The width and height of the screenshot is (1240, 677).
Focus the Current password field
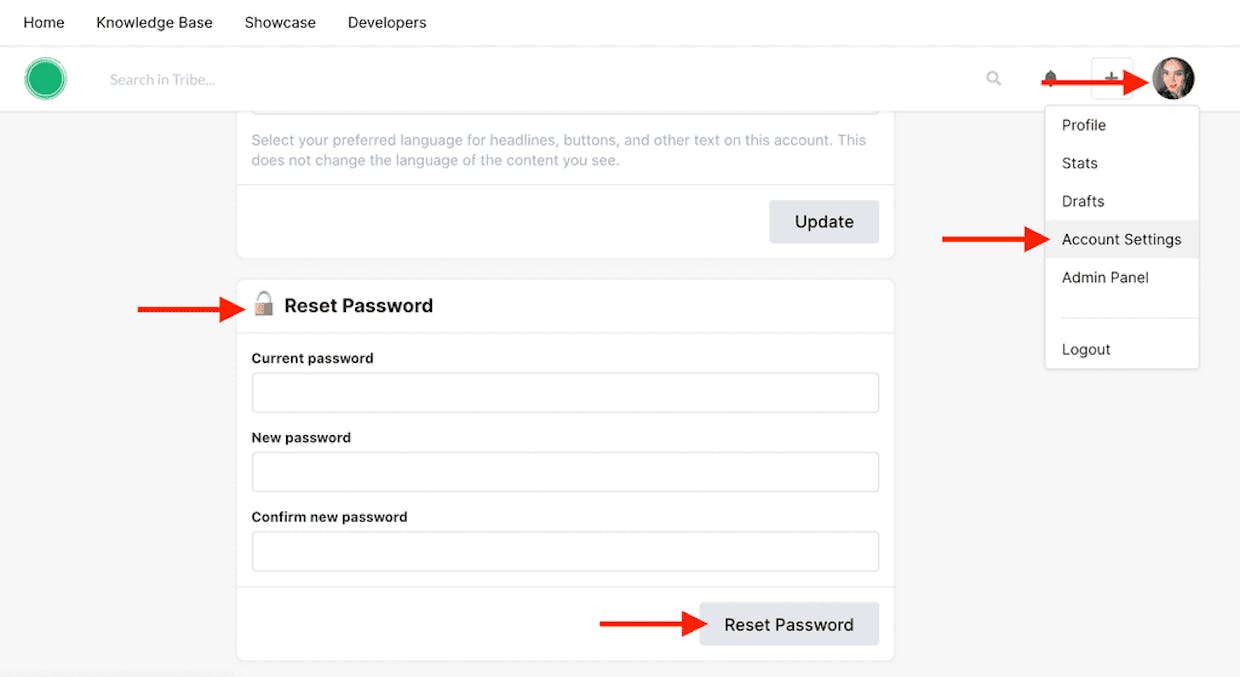(565, 393)
